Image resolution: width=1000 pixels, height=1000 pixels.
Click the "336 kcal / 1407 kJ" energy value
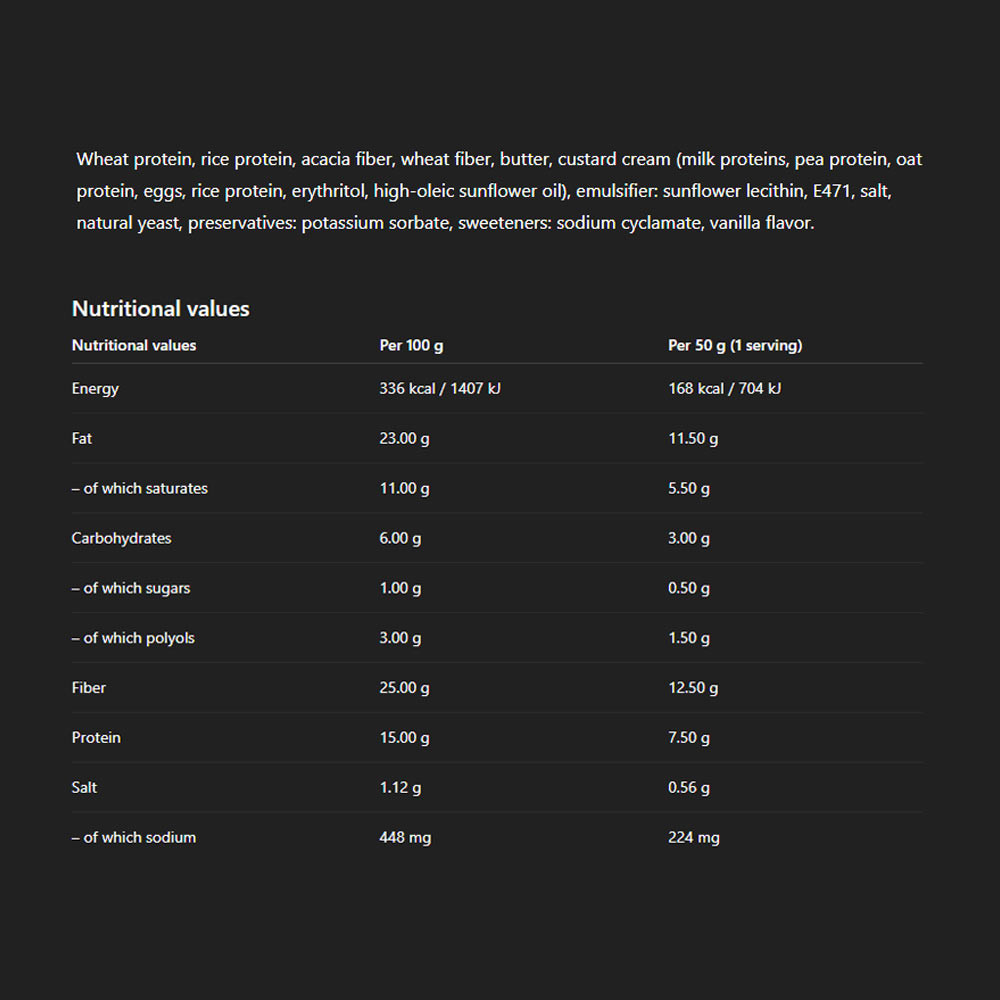[x=440, y=389]
